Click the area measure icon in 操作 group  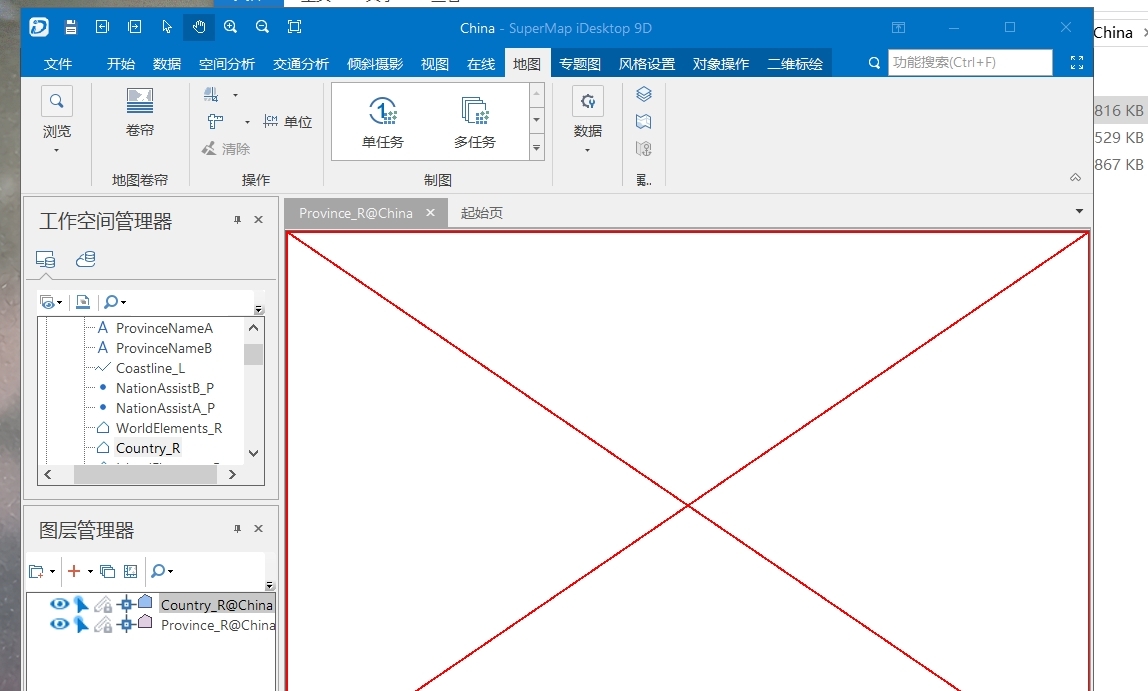pos(211,94)
